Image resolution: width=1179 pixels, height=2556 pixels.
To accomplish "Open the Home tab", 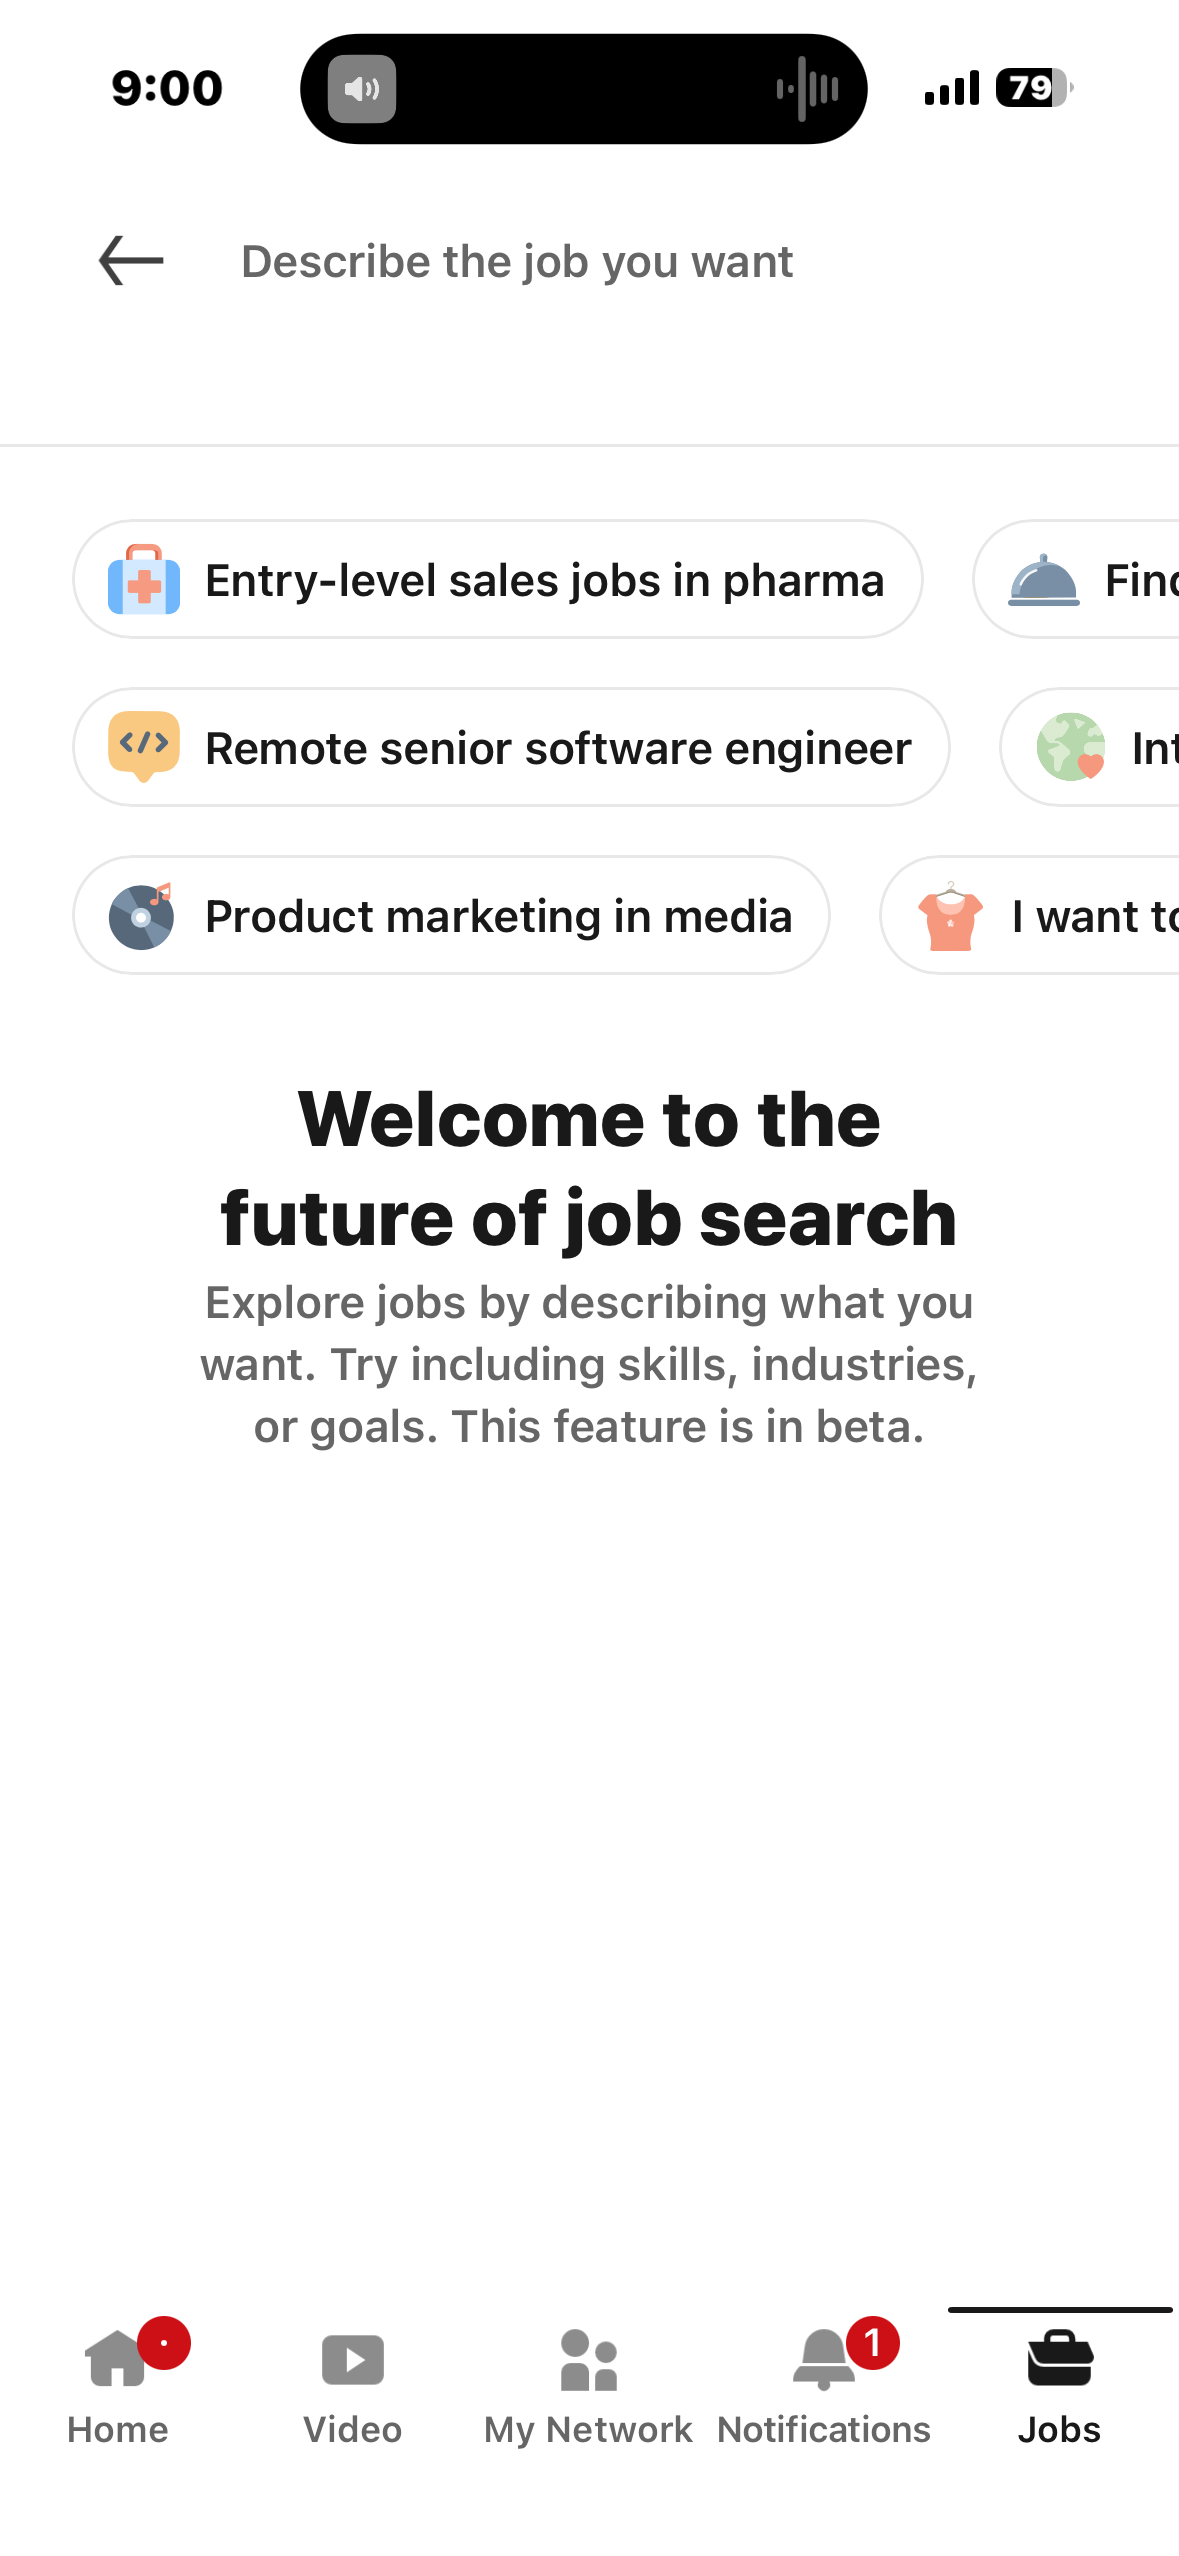I will click(x=118, y=2385).
